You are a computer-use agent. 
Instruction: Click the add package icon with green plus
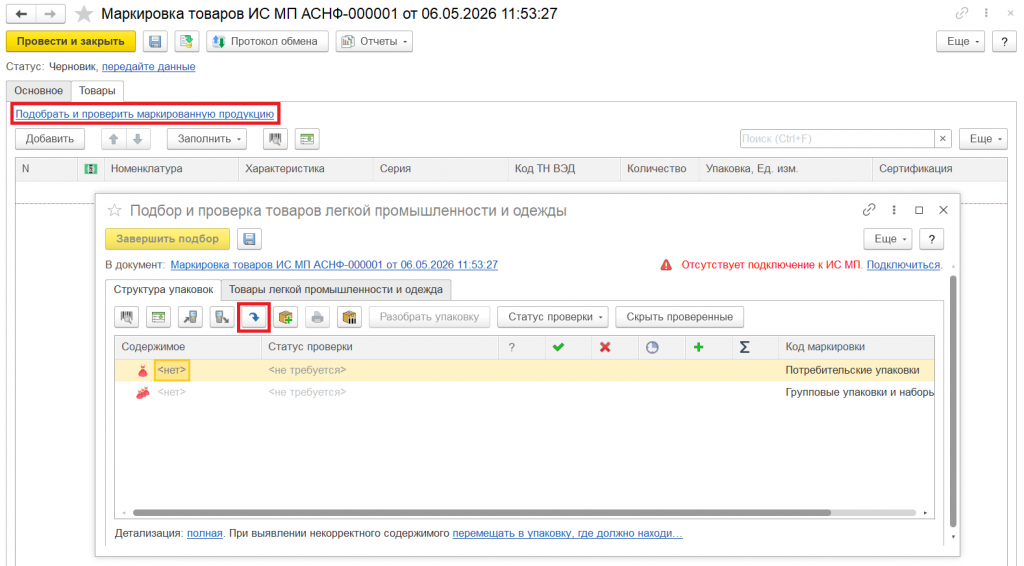pos(285,317)
